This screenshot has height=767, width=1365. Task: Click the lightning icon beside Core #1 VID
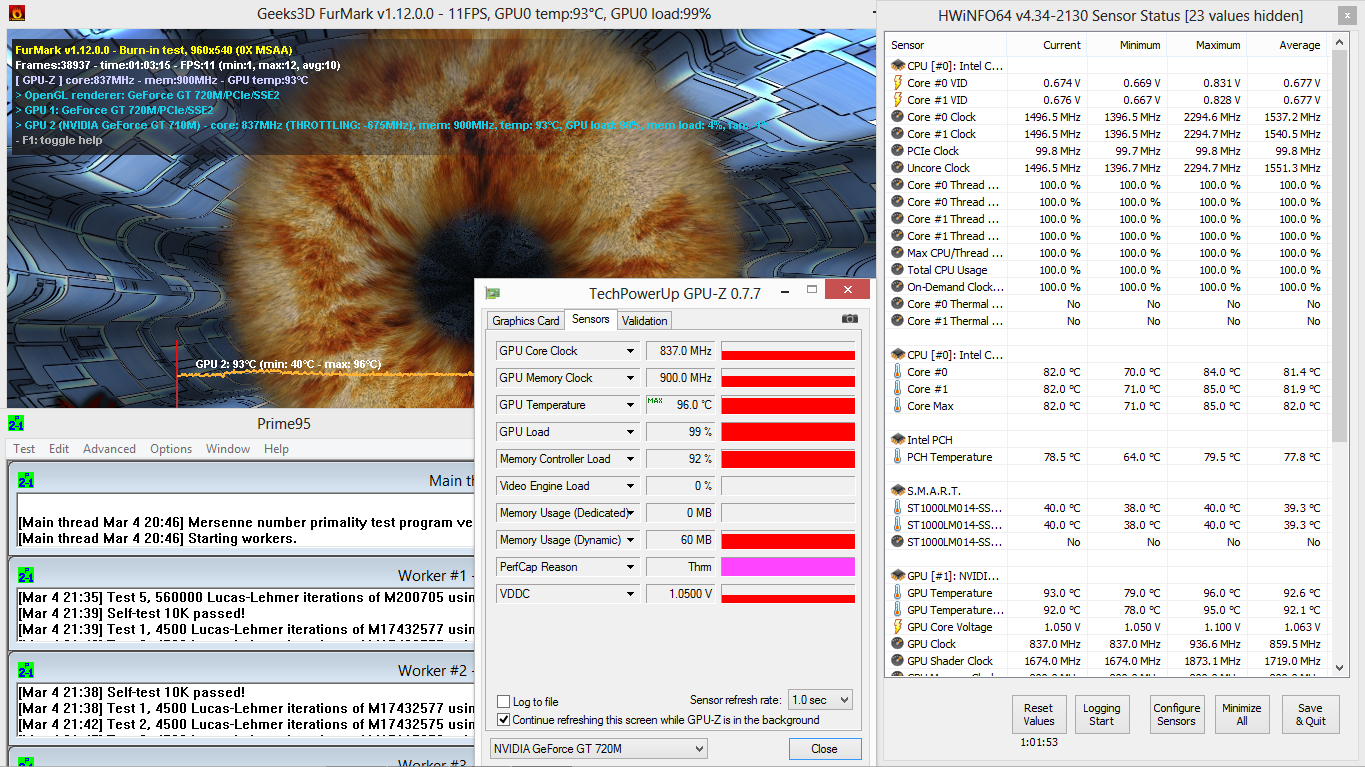(897, 100)
